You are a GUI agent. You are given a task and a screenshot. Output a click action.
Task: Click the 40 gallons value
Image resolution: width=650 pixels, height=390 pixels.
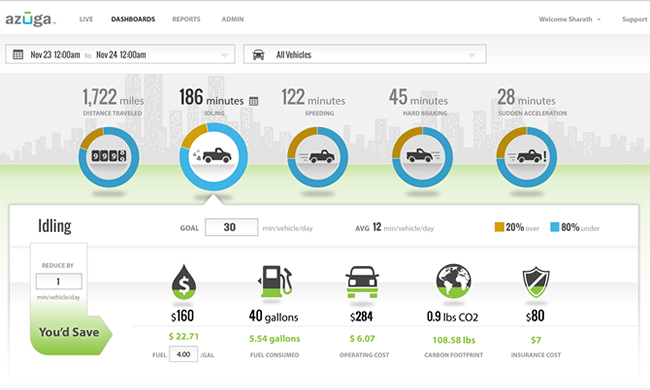click(x=274, y=316)
